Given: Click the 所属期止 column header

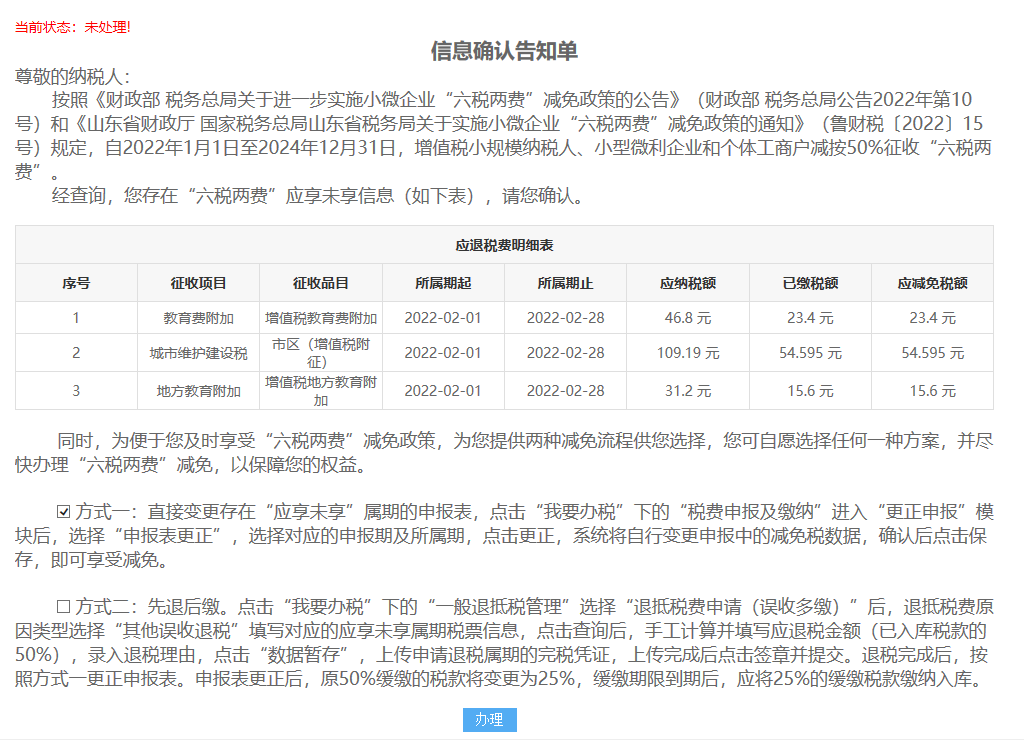Looking at the screenshot, I should click(566, 283).
